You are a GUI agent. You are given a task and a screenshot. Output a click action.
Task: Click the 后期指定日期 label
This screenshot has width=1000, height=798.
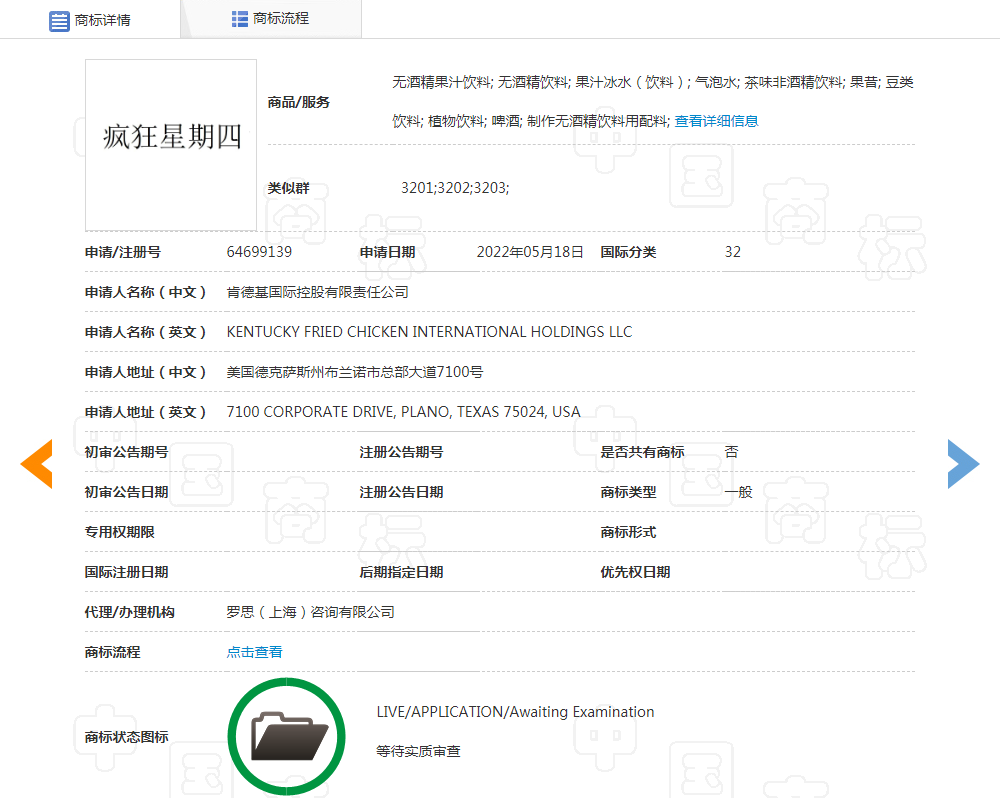[401, 572]
